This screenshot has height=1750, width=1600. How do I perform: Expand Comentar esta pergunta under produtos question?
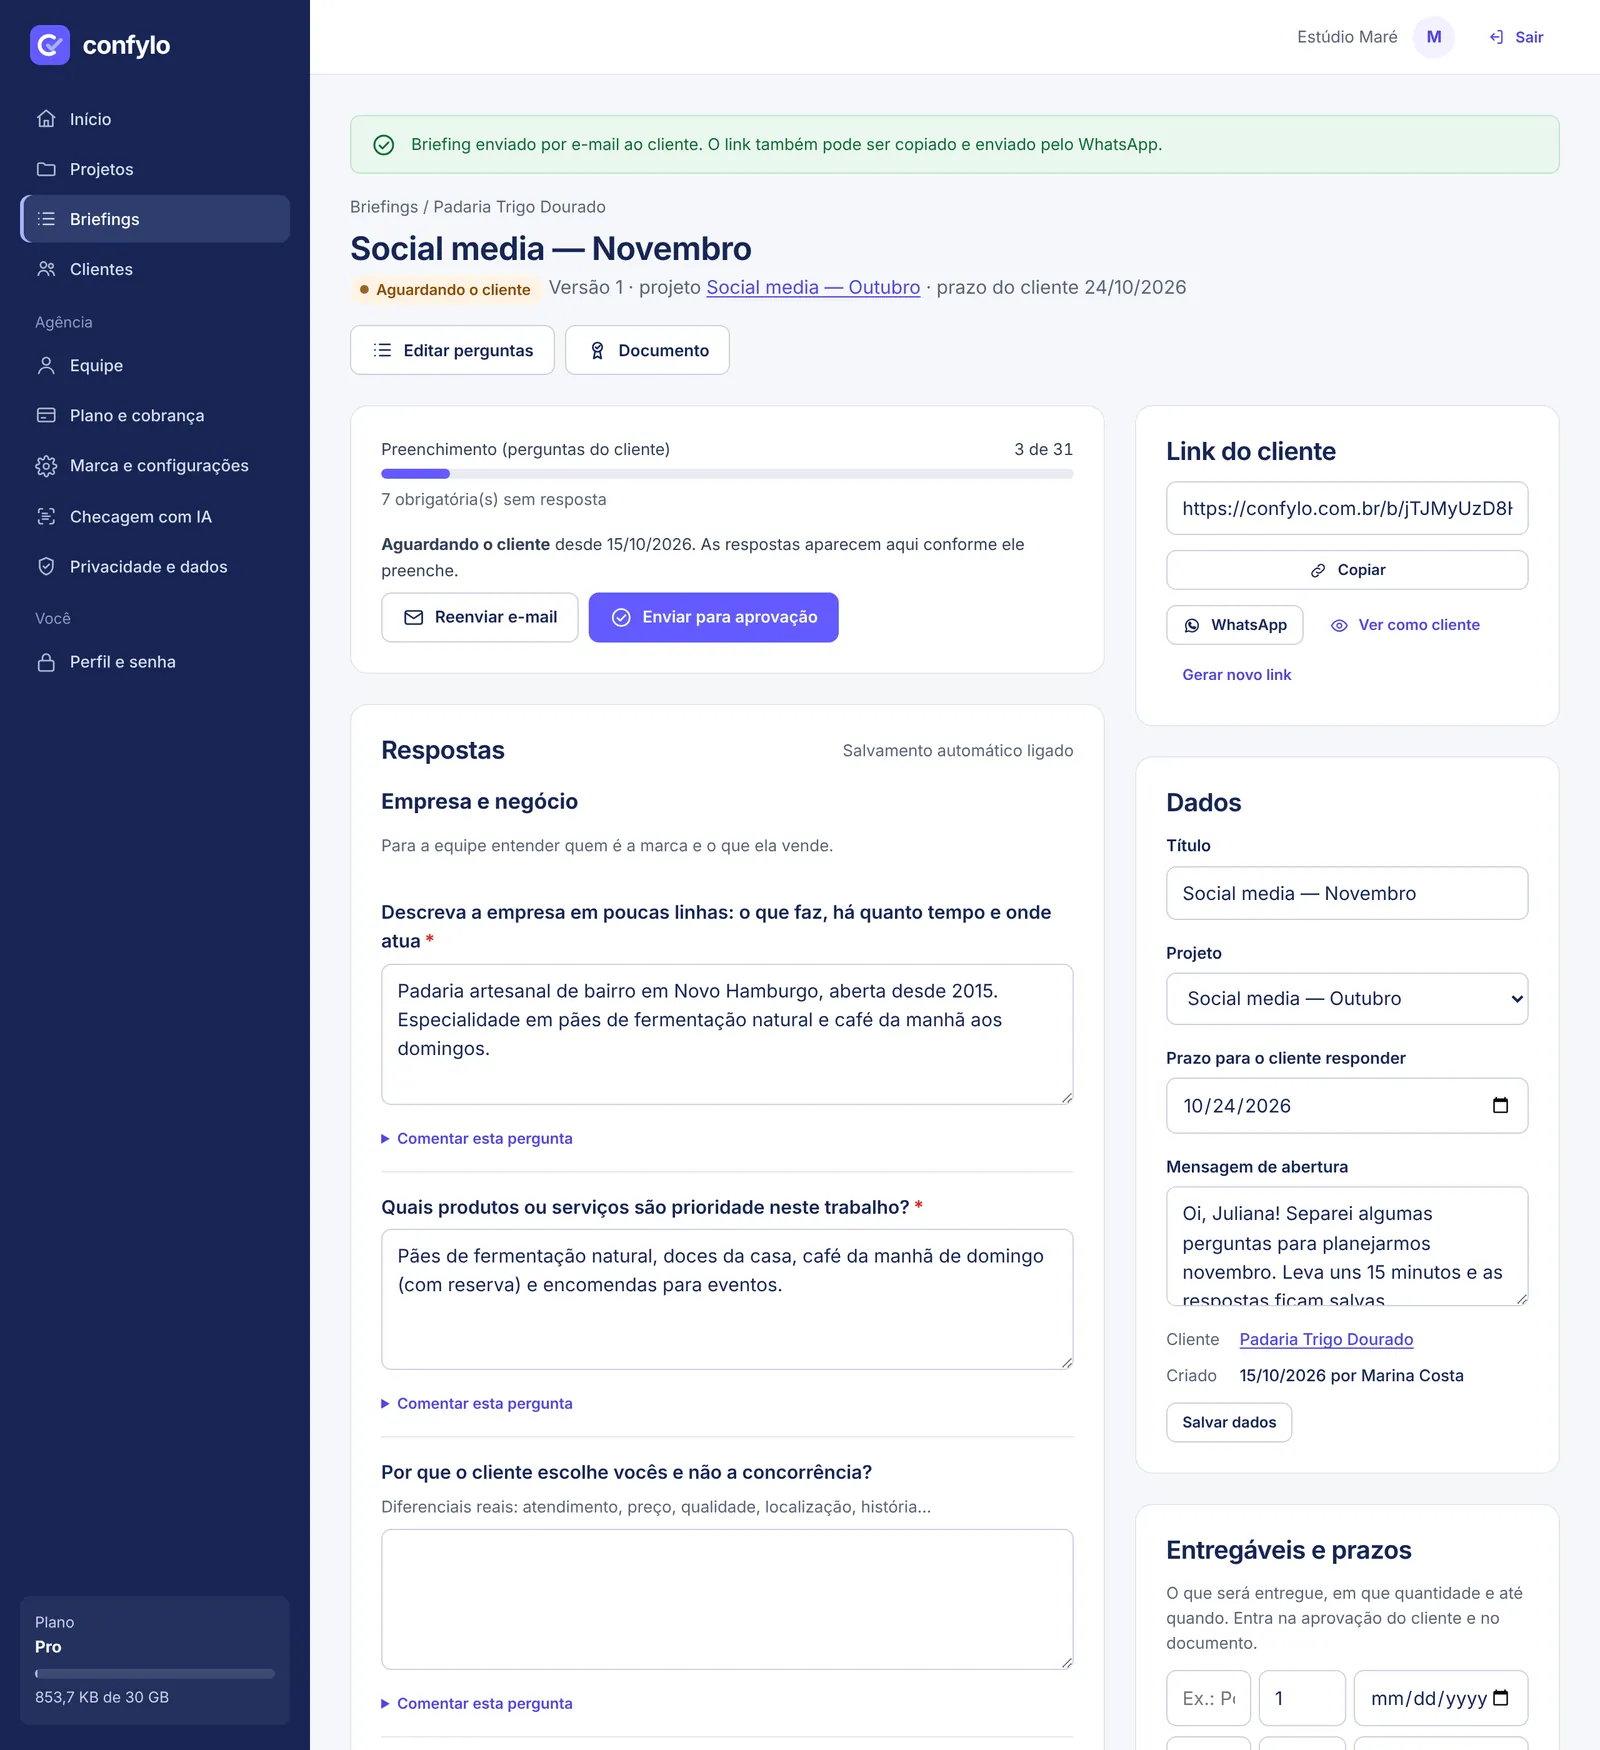tap(477, 1404)
